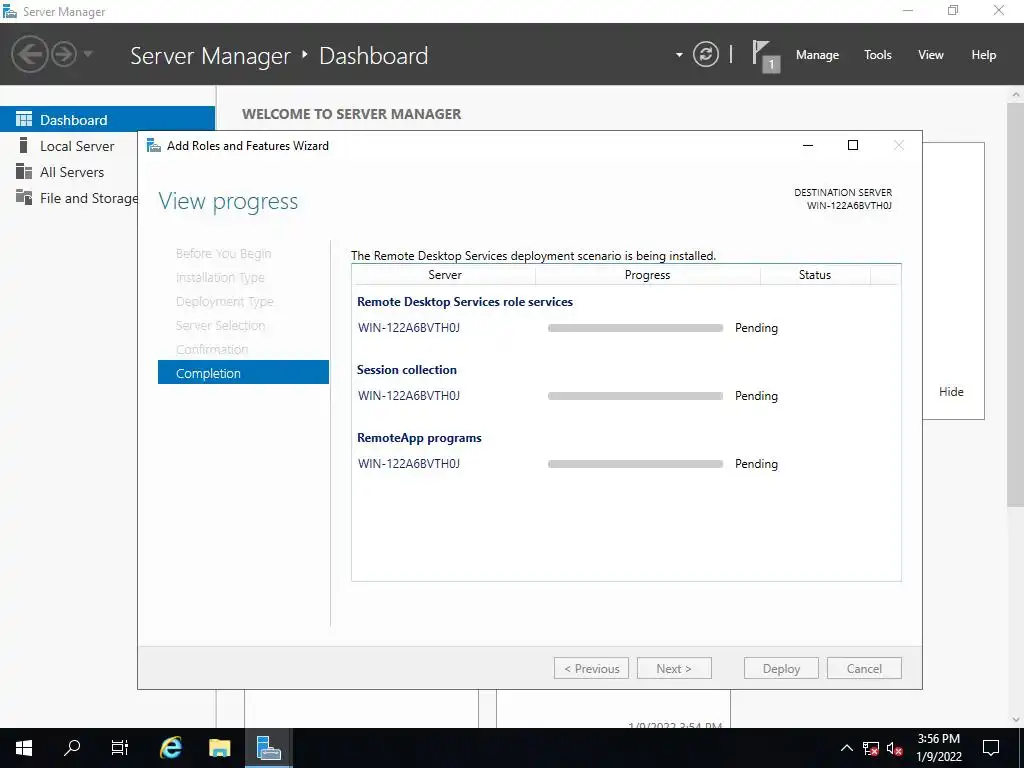Screen dimensions: 1024x768
Task: Open the Help menu
Action: [x=984, y=55]
